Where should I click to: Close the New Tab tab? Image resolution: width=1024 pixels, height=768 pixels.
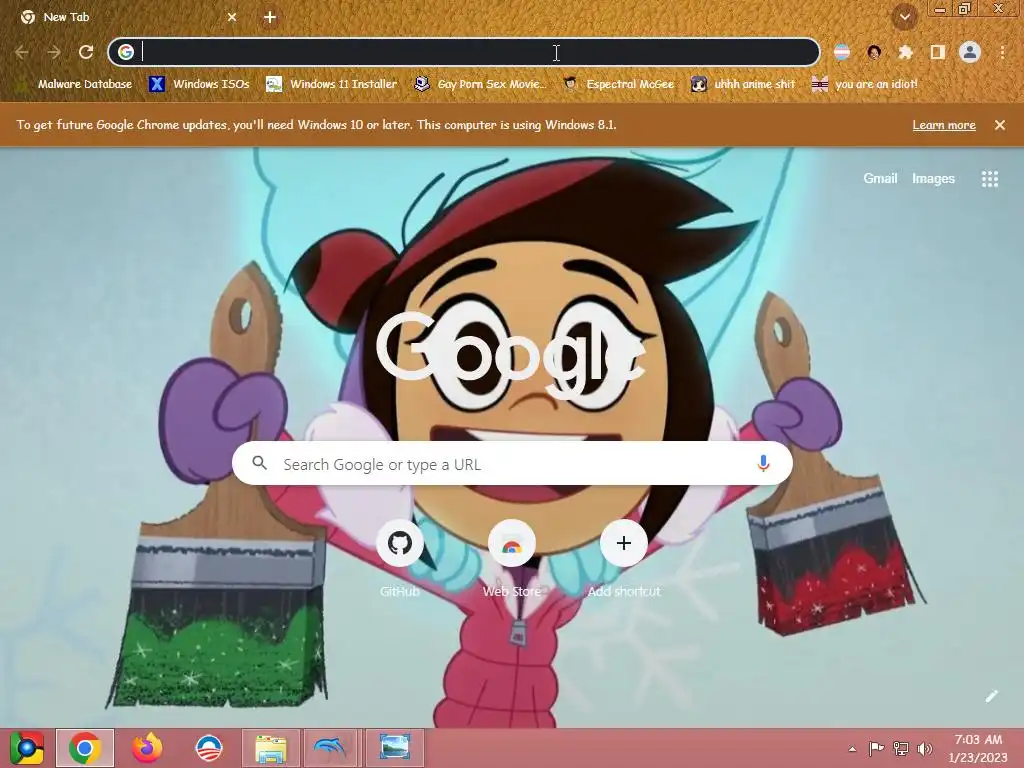(232, 18)
